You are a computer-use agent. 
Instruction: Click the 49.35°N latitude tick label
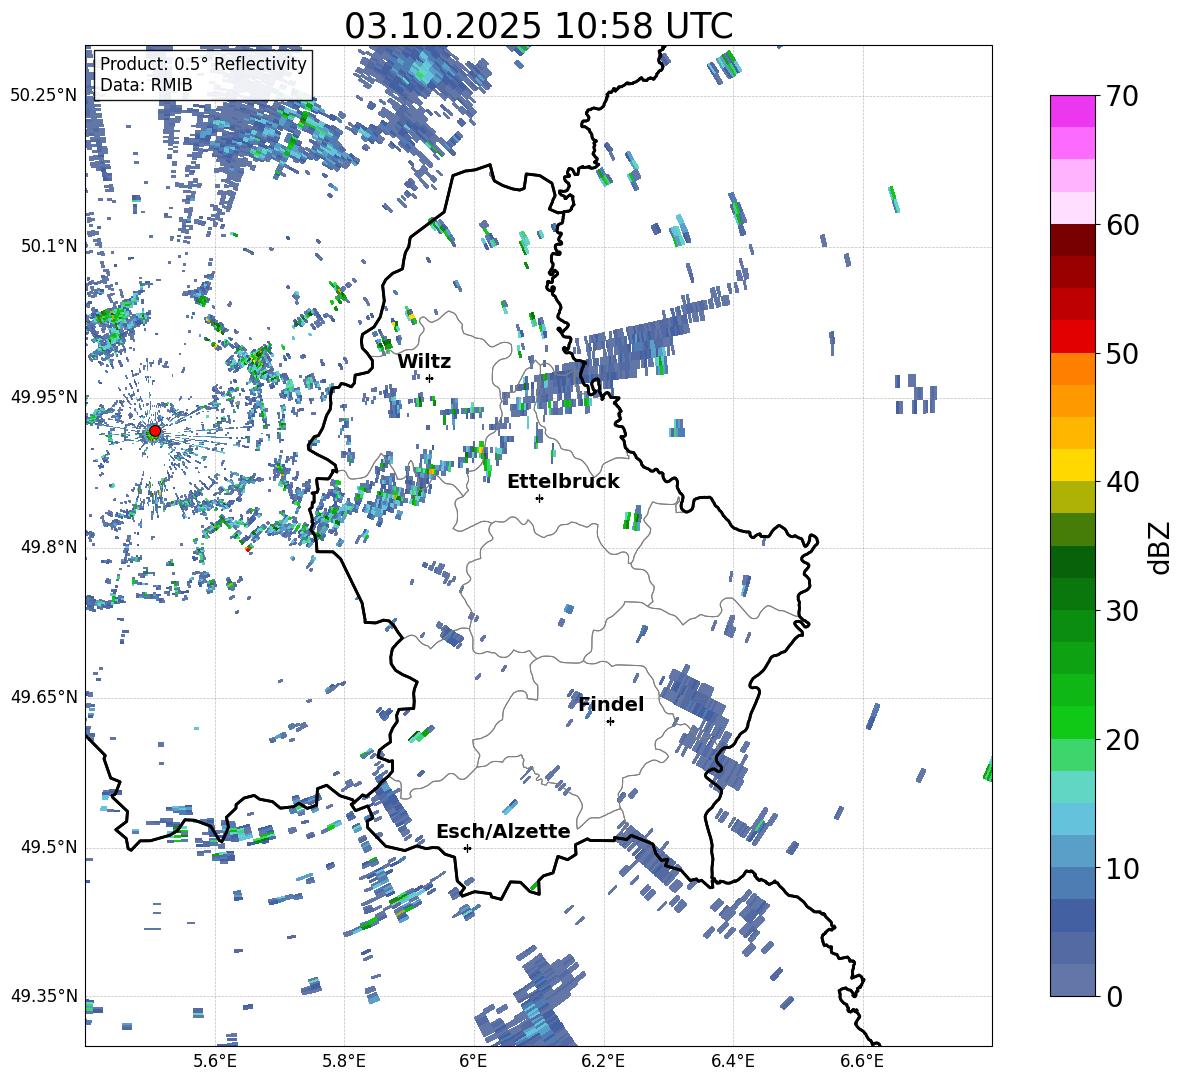[x=44, y=996]
